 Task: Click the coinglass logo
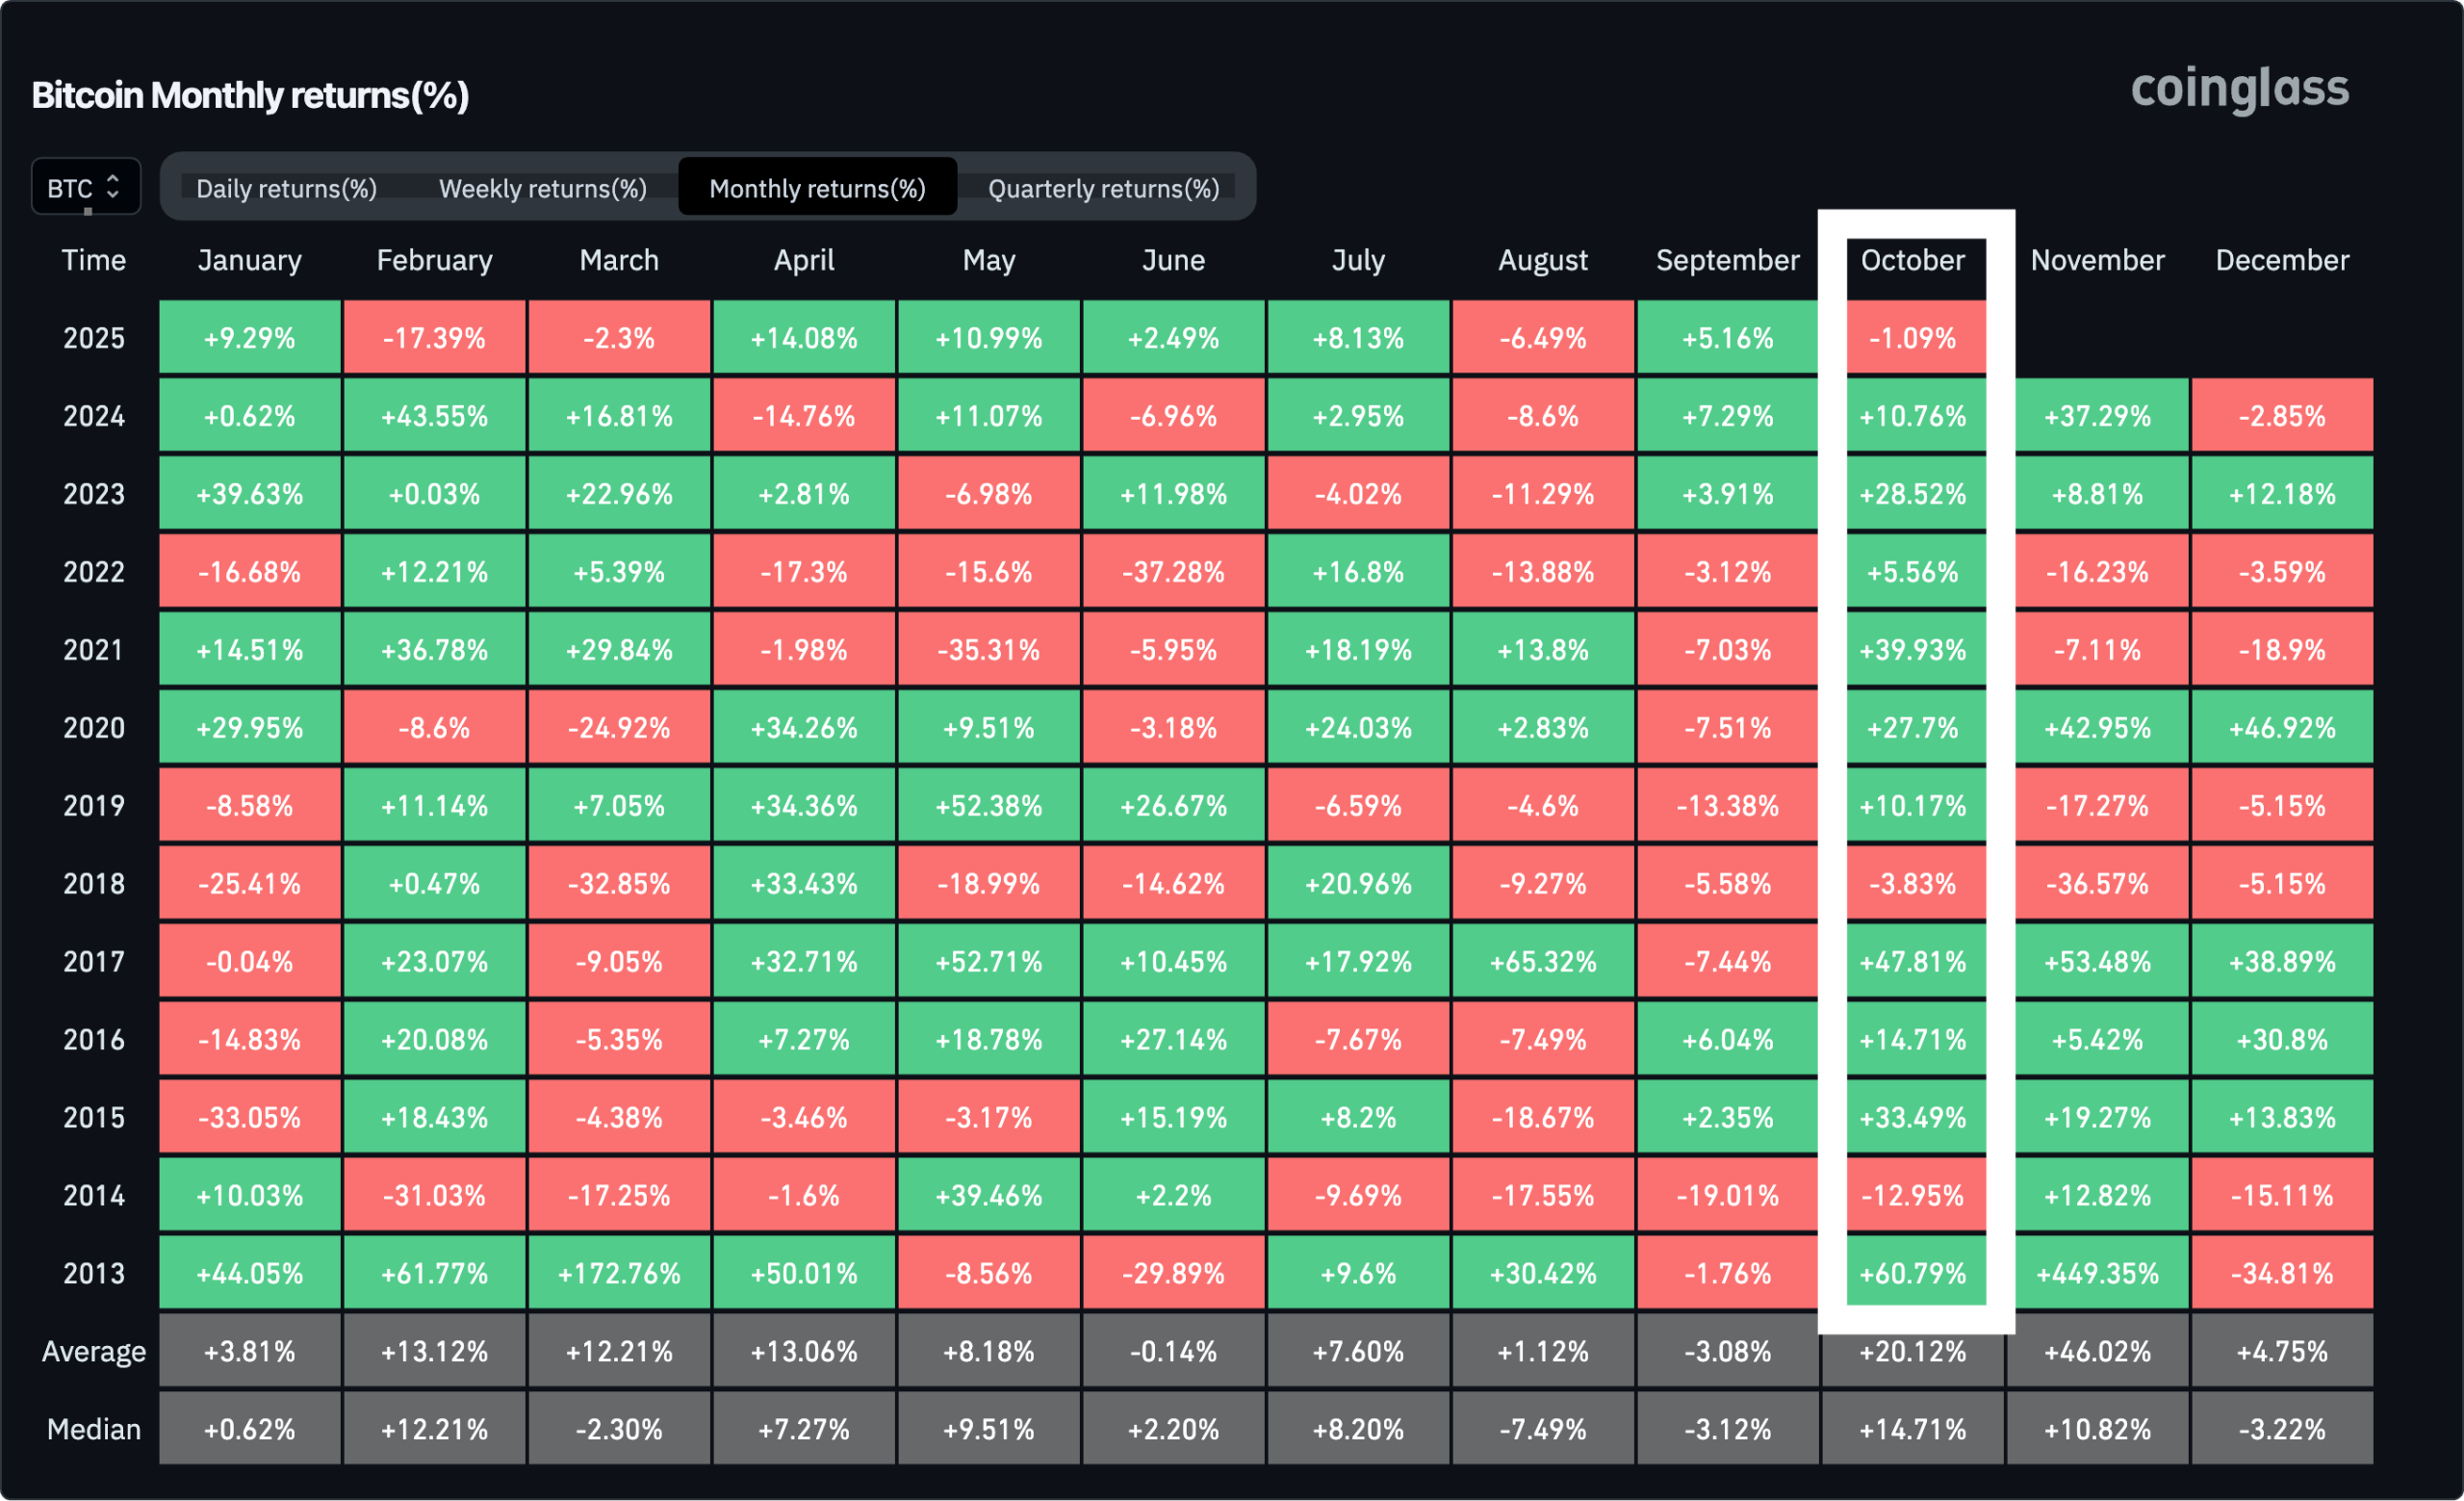2239,89
